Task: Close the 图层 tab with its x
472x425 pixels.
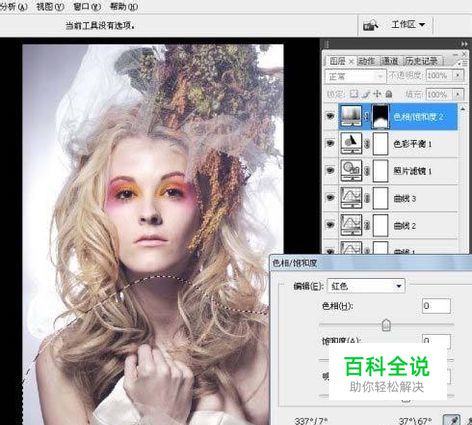Action: tap(351, 62)
